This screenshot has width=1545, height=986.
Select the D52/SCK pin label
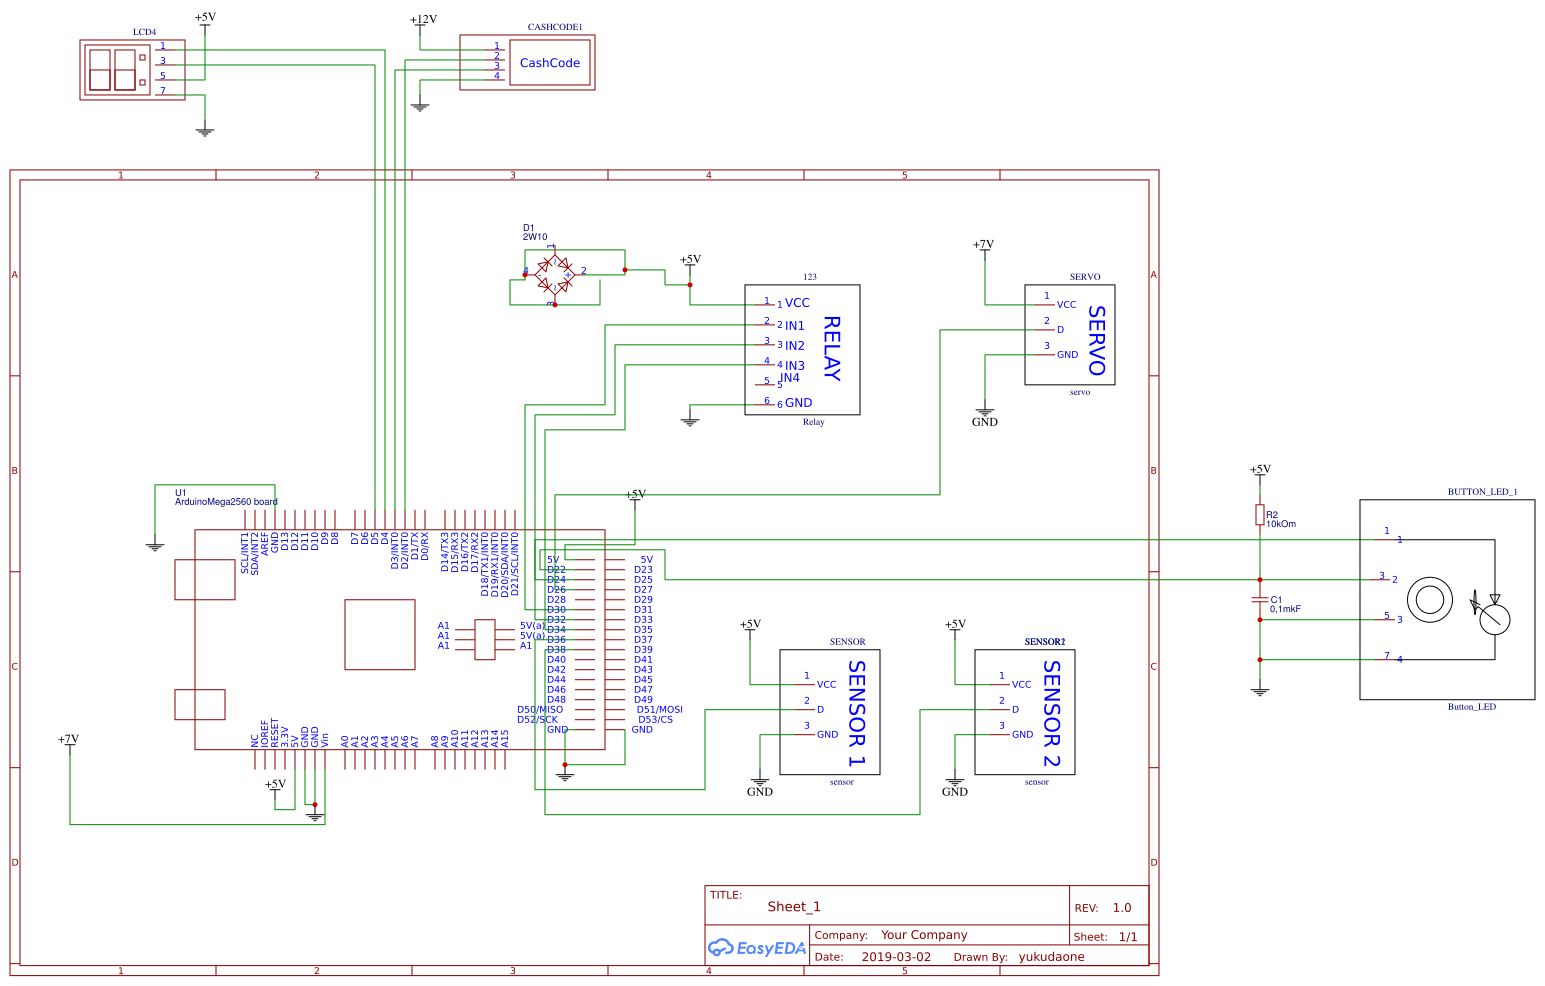coord(538,720)
